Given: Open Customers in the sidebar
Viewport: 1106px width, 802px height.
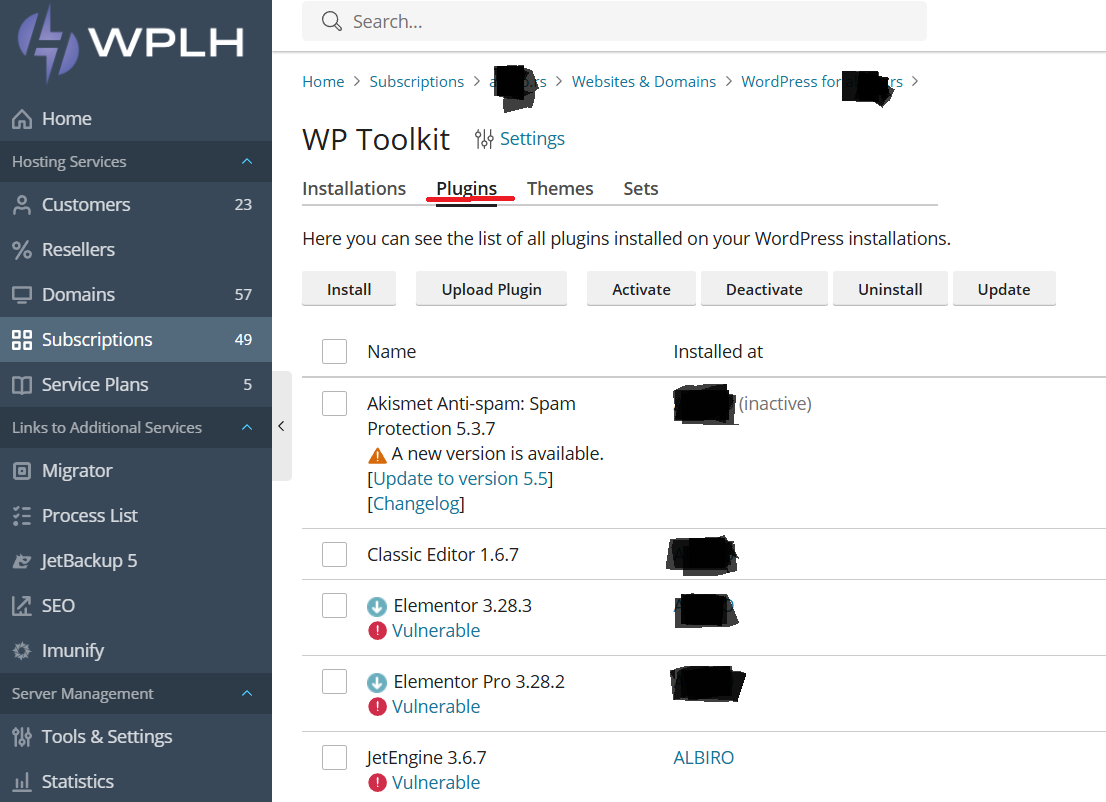Looking at the screenshot, I should click(x=136, y=205).
